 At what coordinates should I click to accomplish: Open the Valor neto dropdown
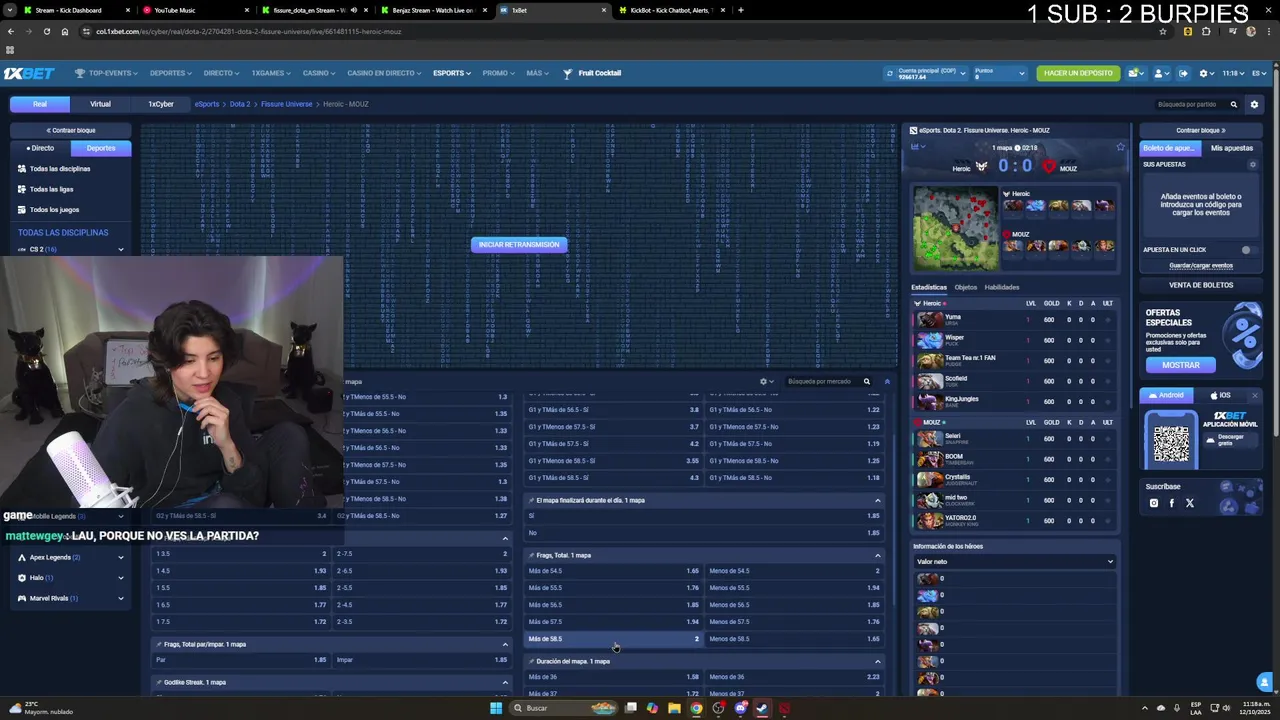[1014, 562]
